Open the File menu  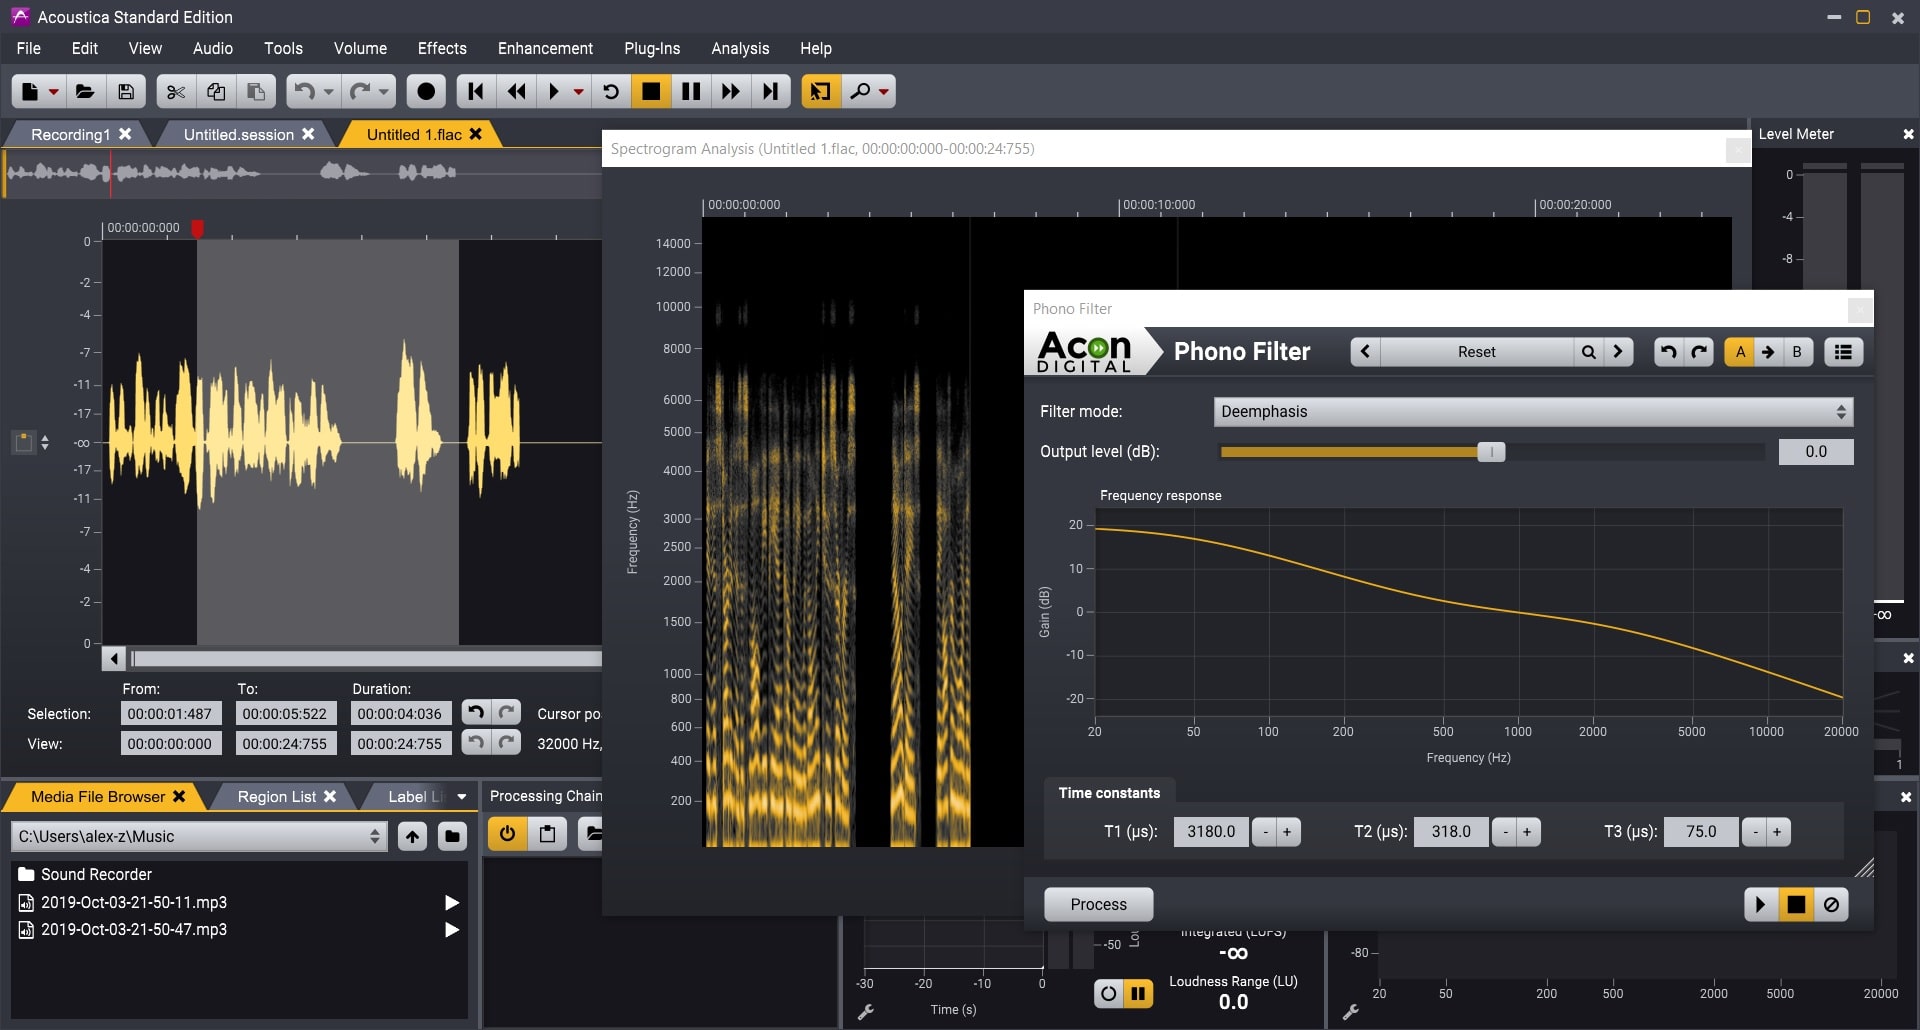(x=29, y=48)
